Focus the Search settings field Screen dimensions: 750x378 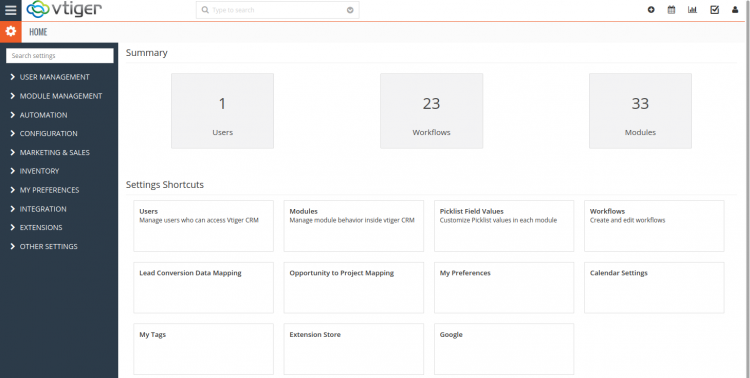(60, 56)
